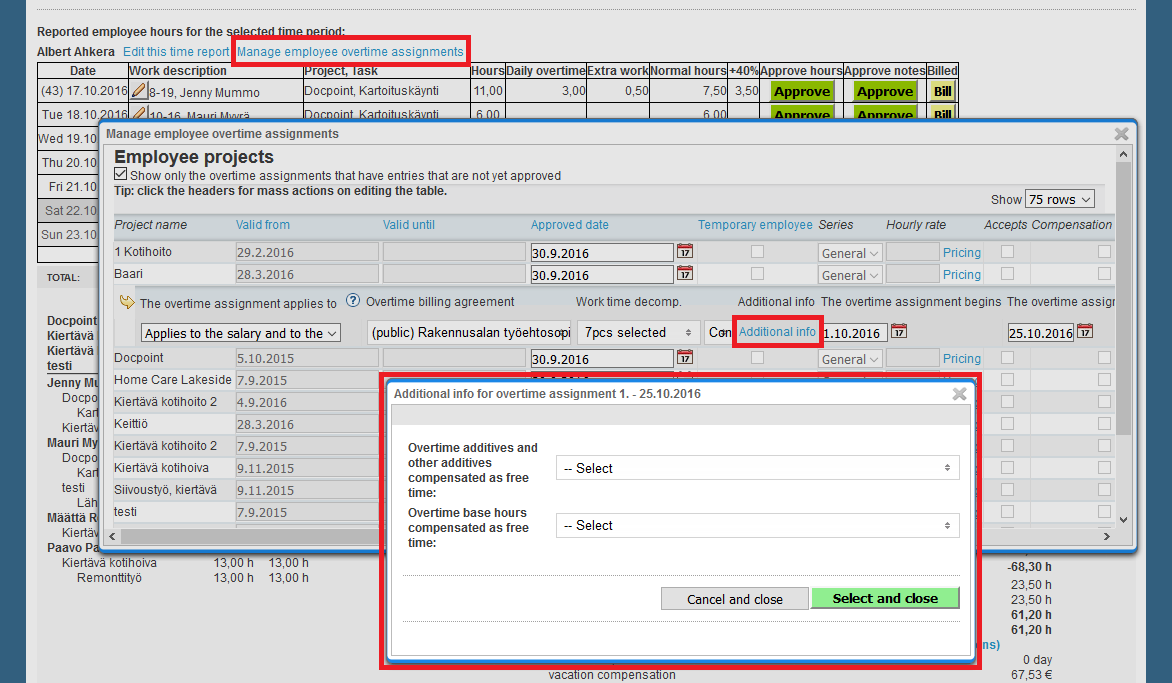Open overtime base hours free time Select dropdown
Viewport: 1172px width, 683px height.
tap(757, 525)
